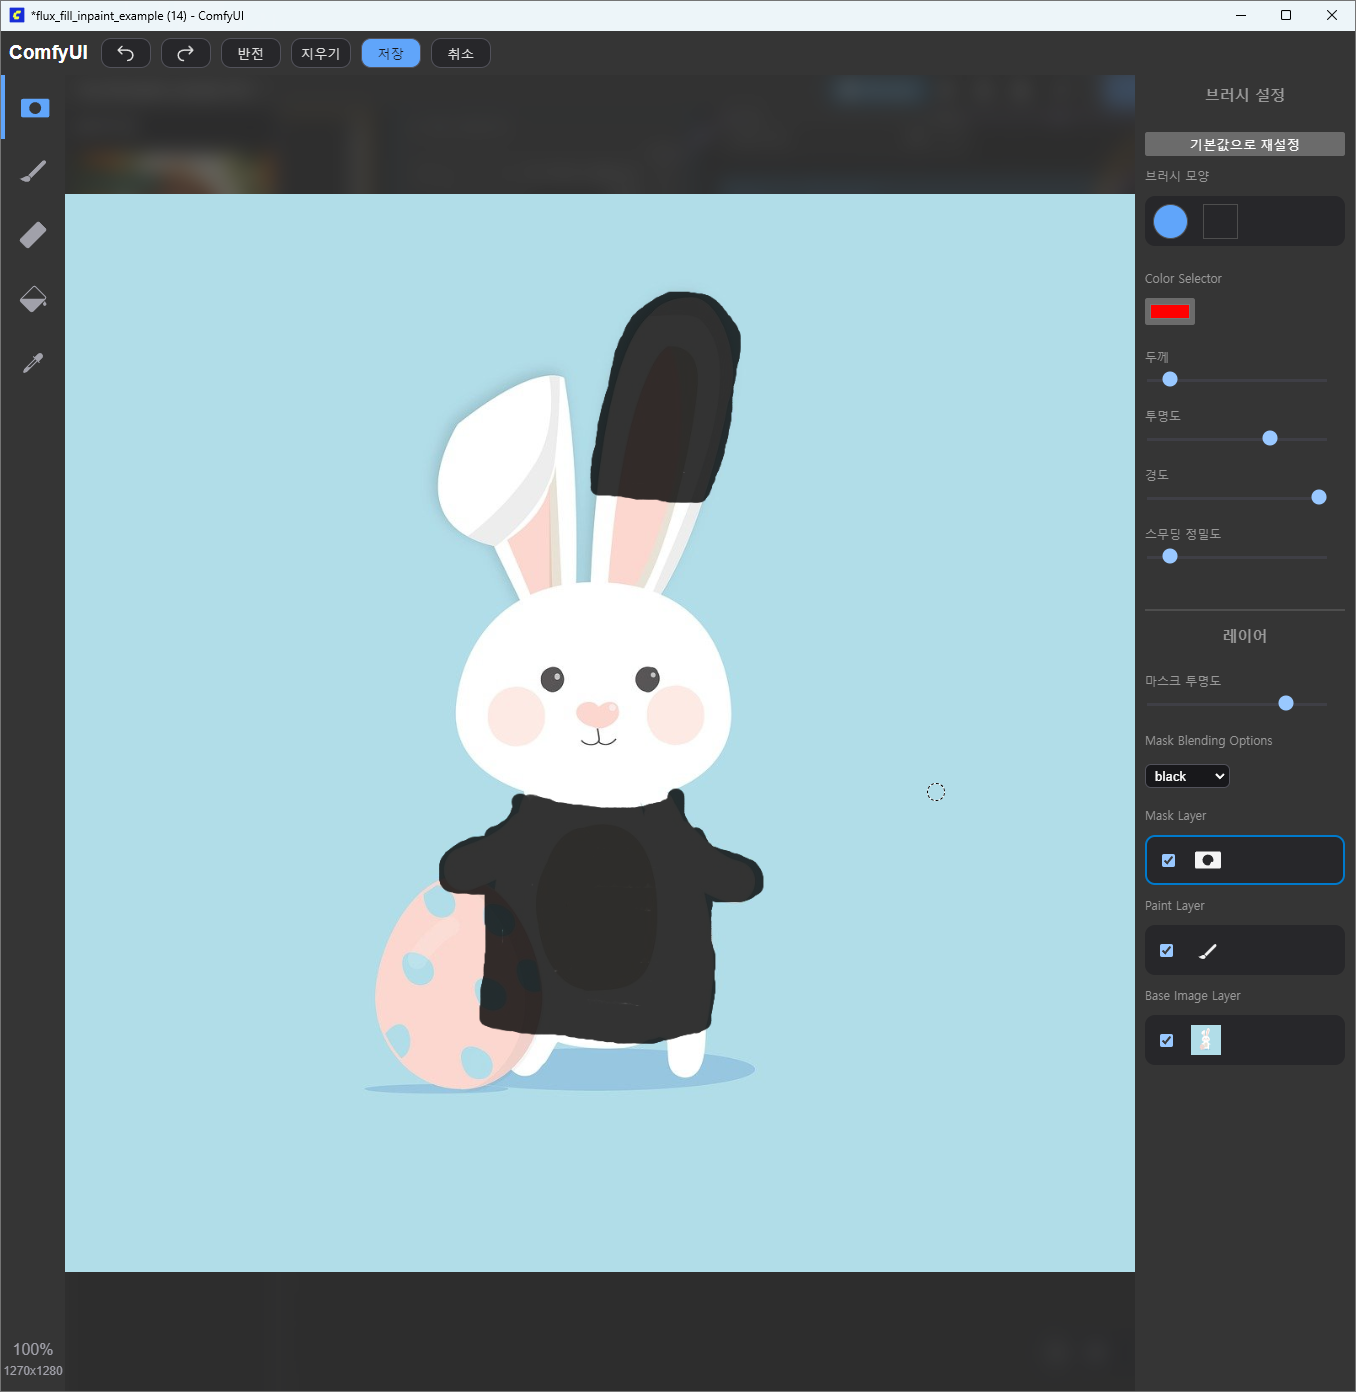Select the paint brush tool
Image resolution: width=1356 pixels, height=1392 pixels.
(x=34, y=171)
